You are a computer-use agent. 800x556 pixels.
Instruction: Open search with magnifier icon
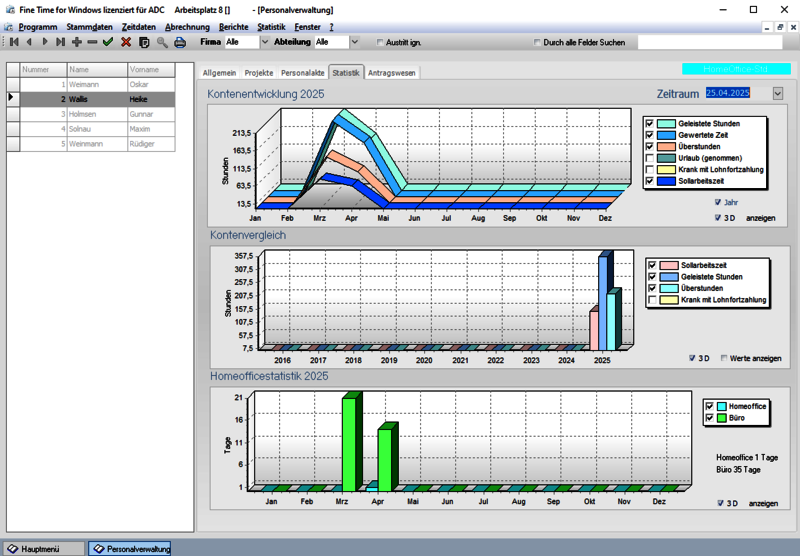[x=162, y=42]
